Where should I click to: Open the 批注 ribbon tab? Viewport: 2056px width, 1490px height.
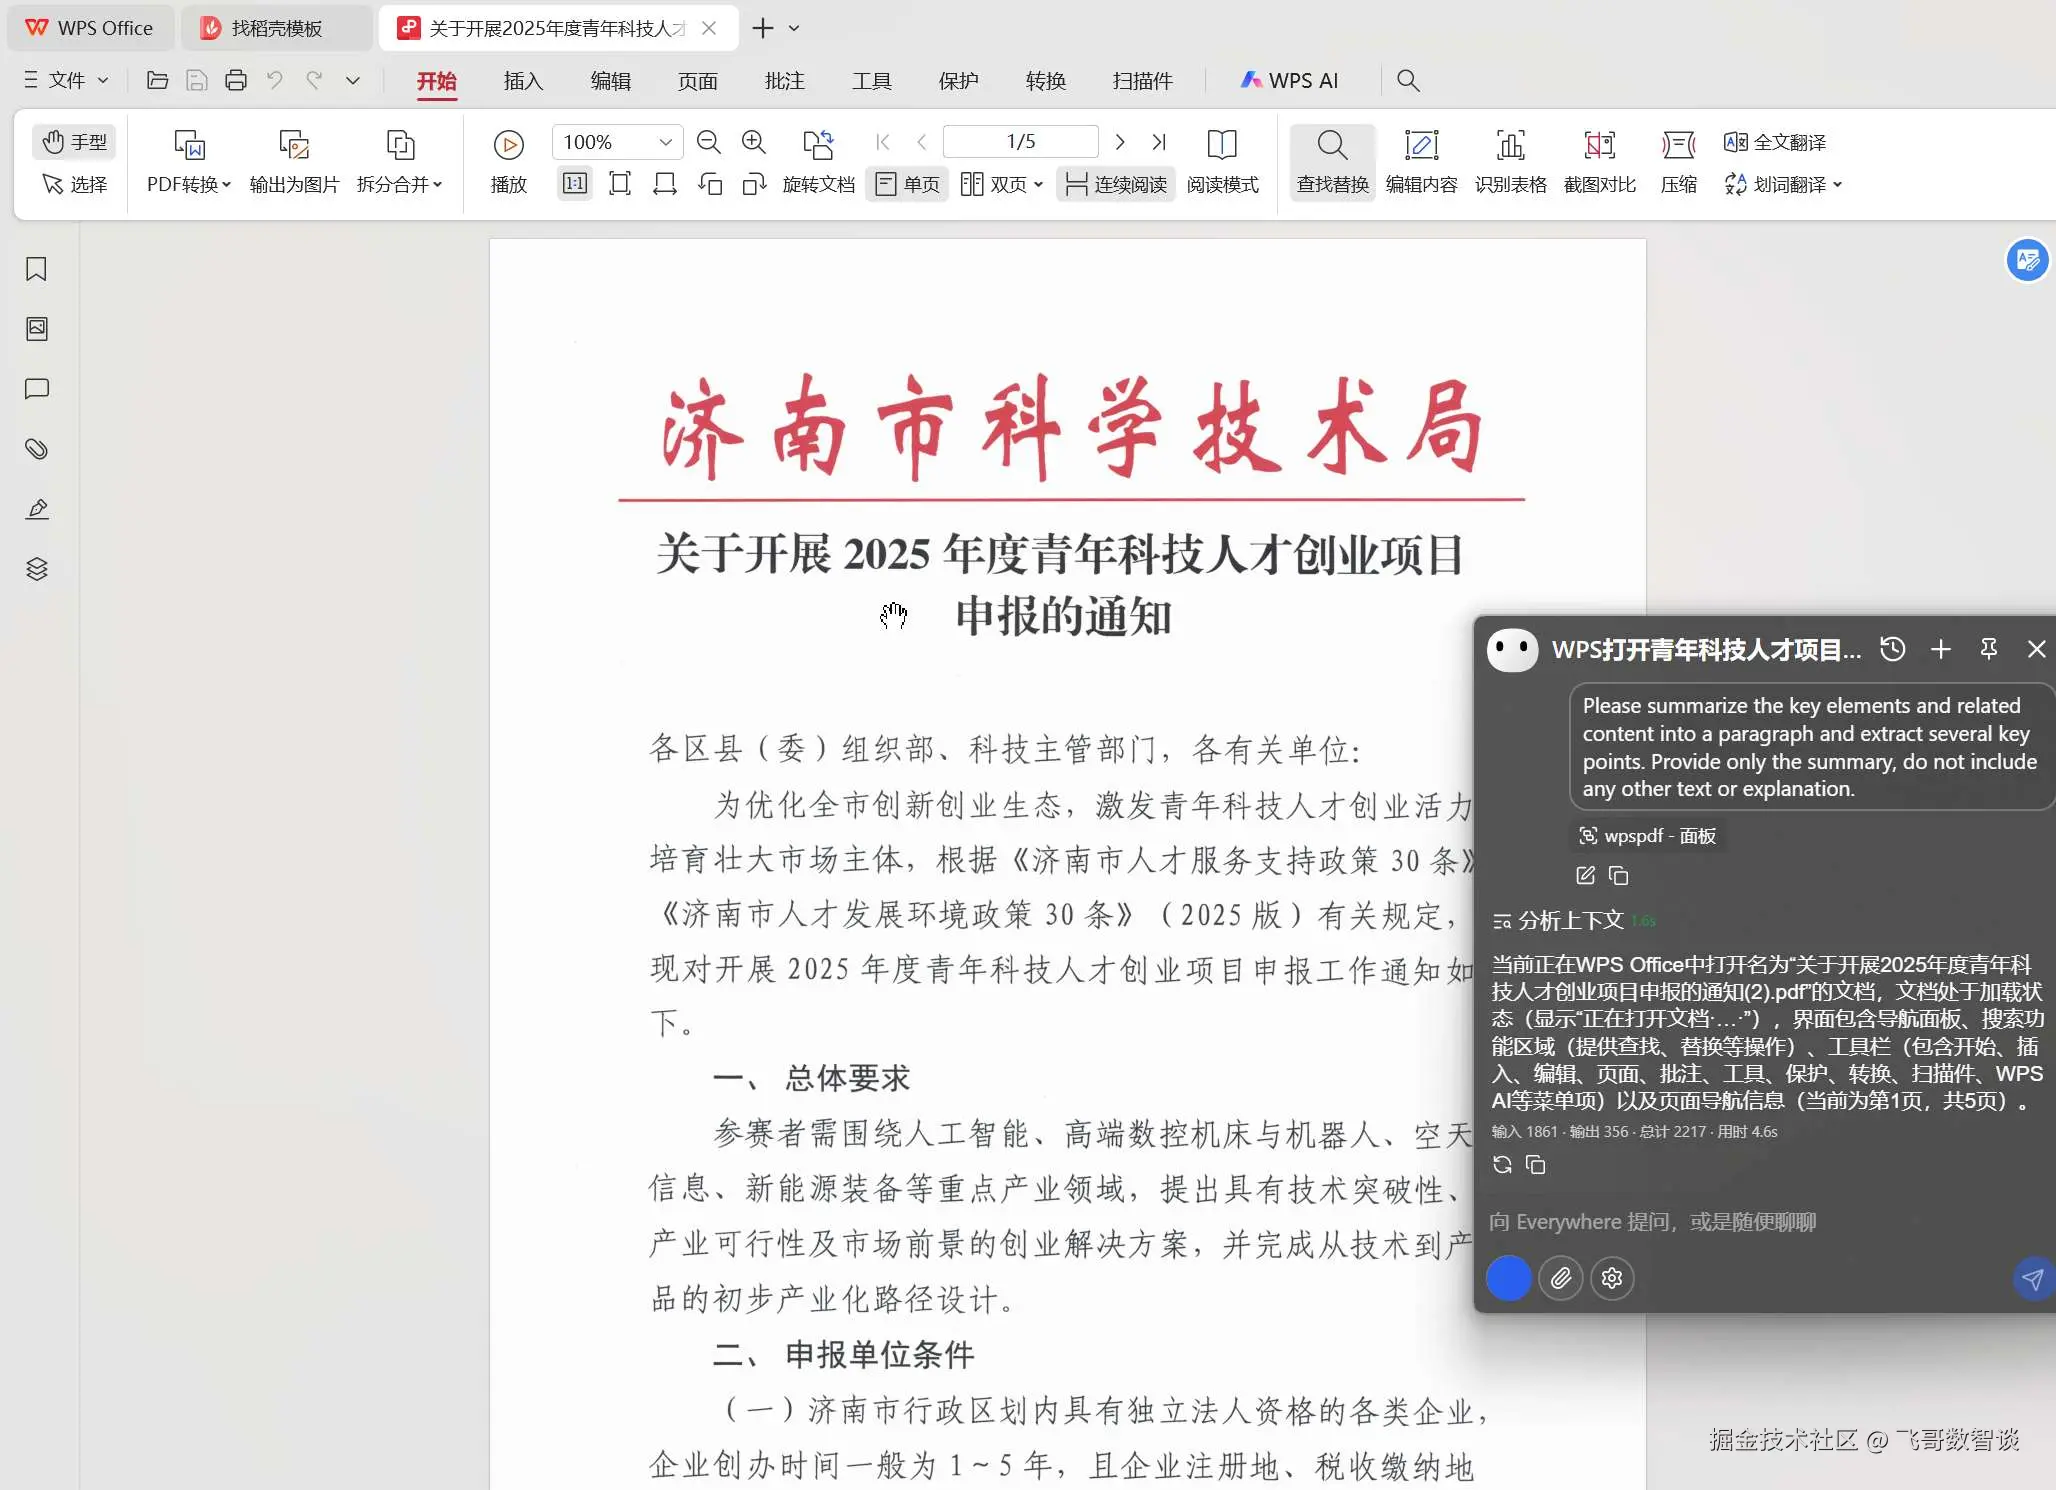[x=784, y=81]
